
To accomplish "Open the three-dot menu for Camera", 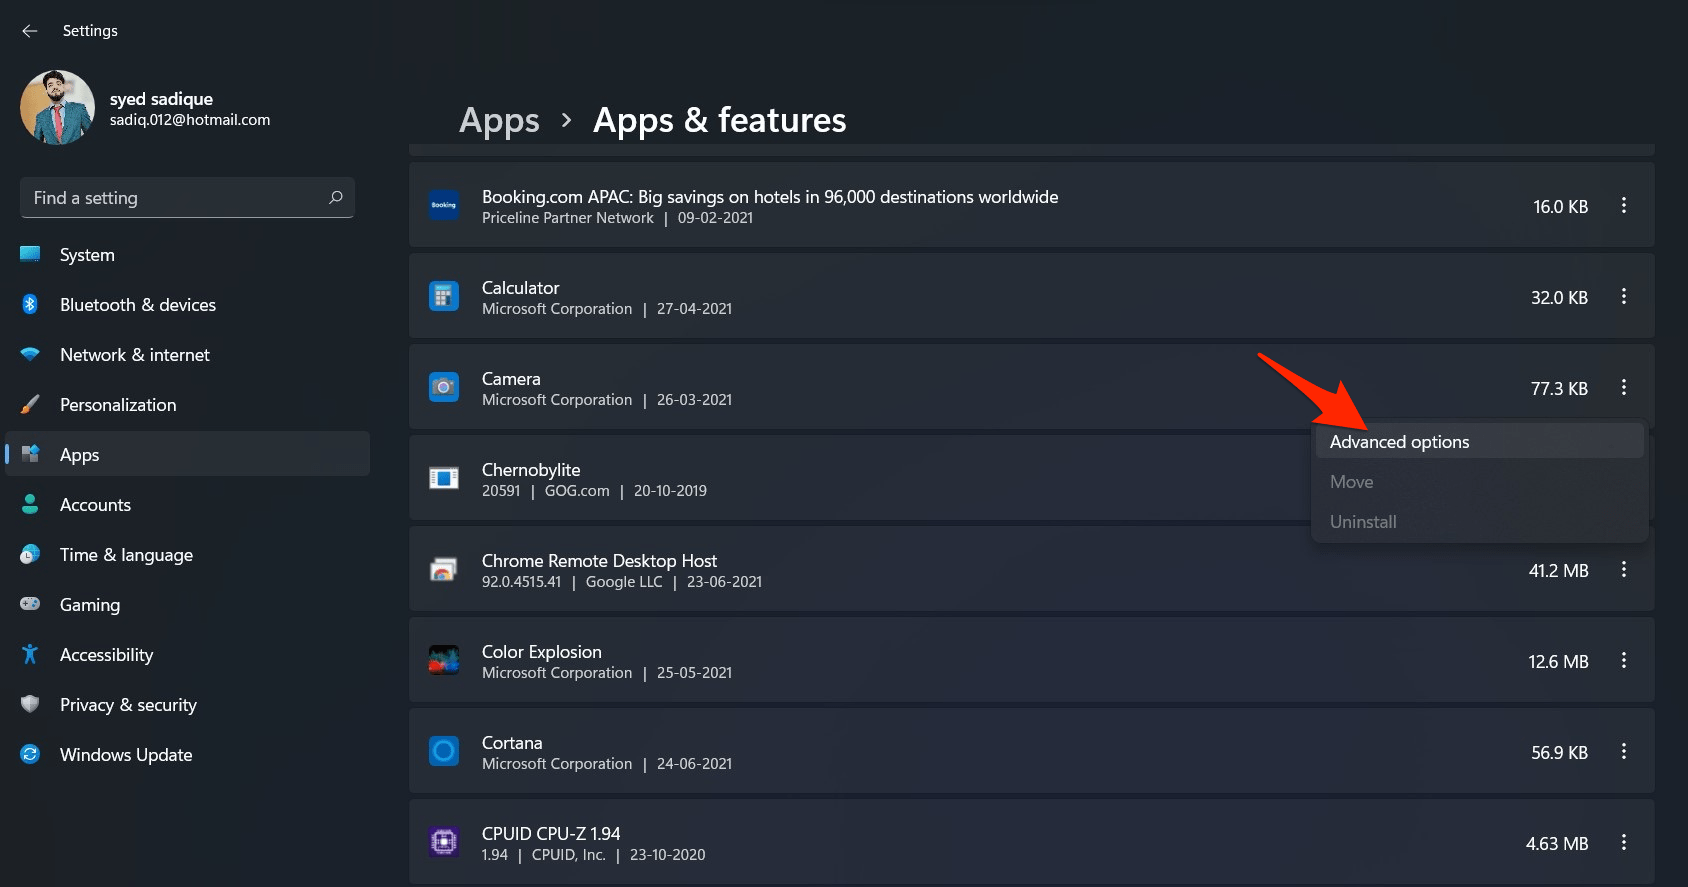I will point(1624,388).
